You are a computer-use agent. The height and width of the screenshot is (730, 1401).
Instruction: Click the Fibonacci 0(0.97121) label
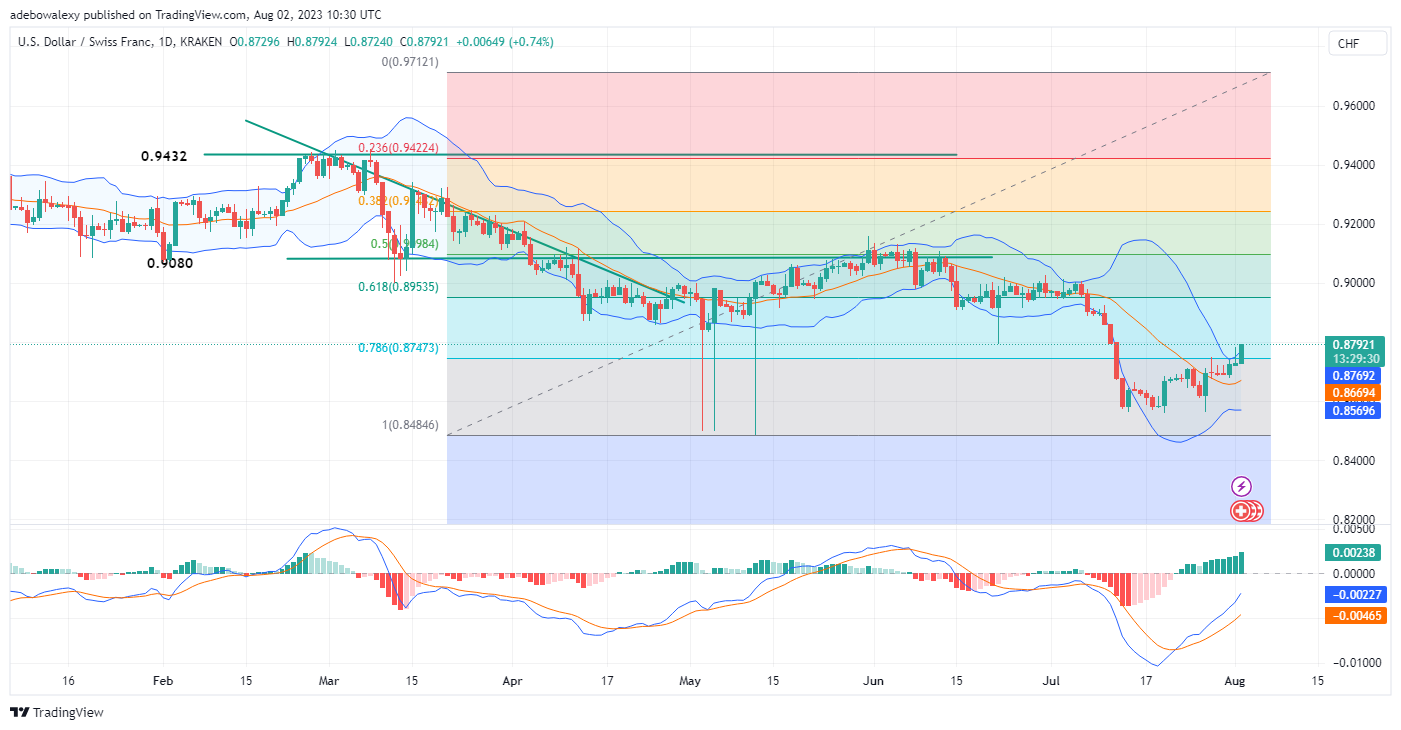pos(412,62)
